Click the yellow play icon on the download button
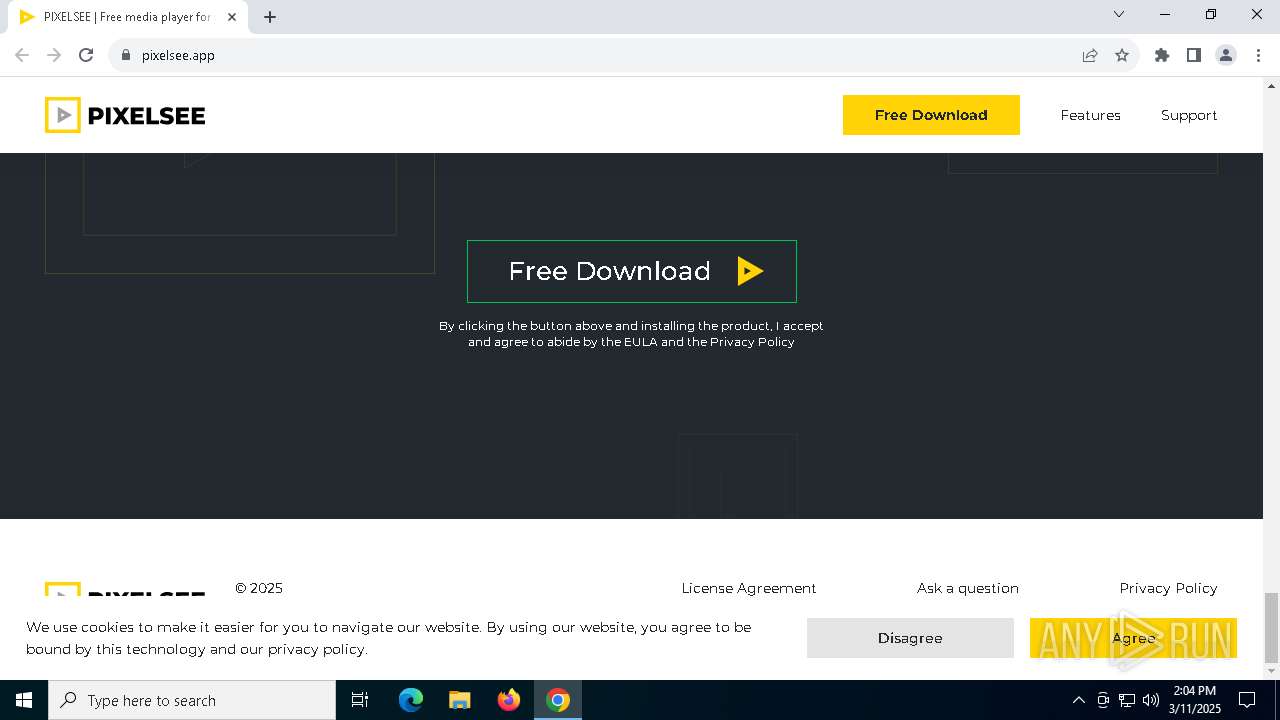 750,271
